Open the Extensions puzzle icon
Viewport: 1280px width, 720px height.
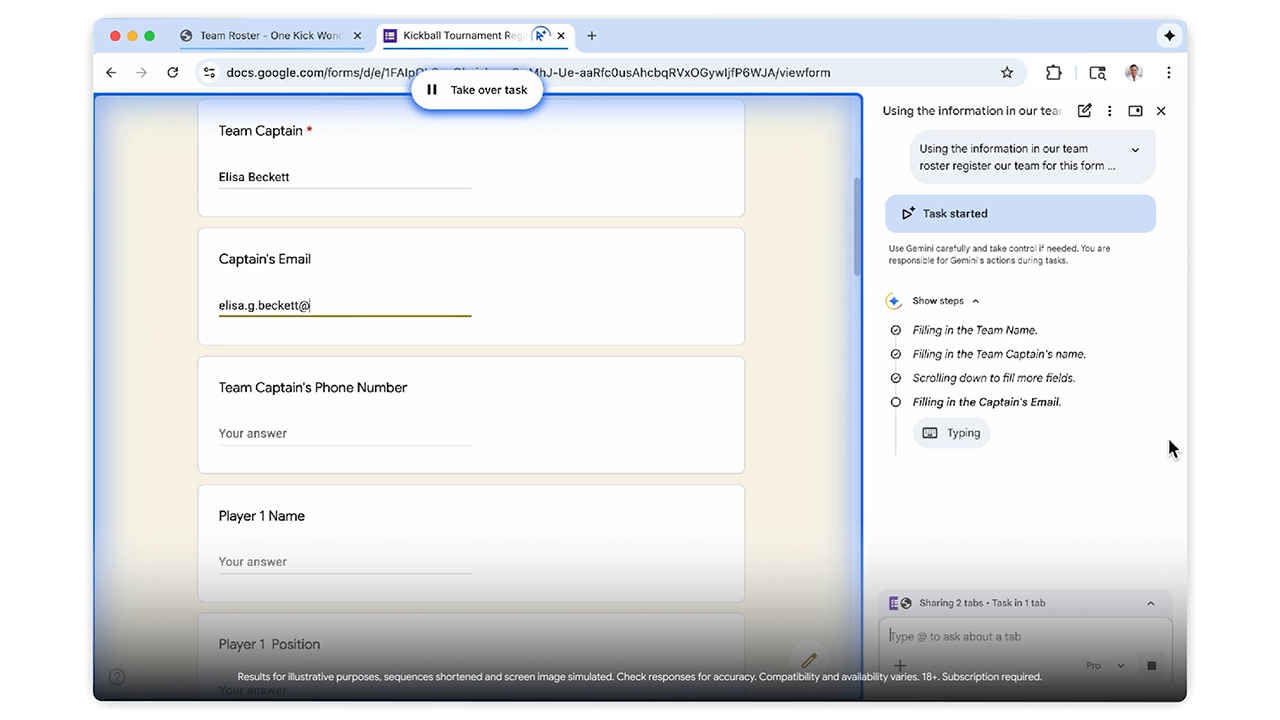click(1053, 73)
